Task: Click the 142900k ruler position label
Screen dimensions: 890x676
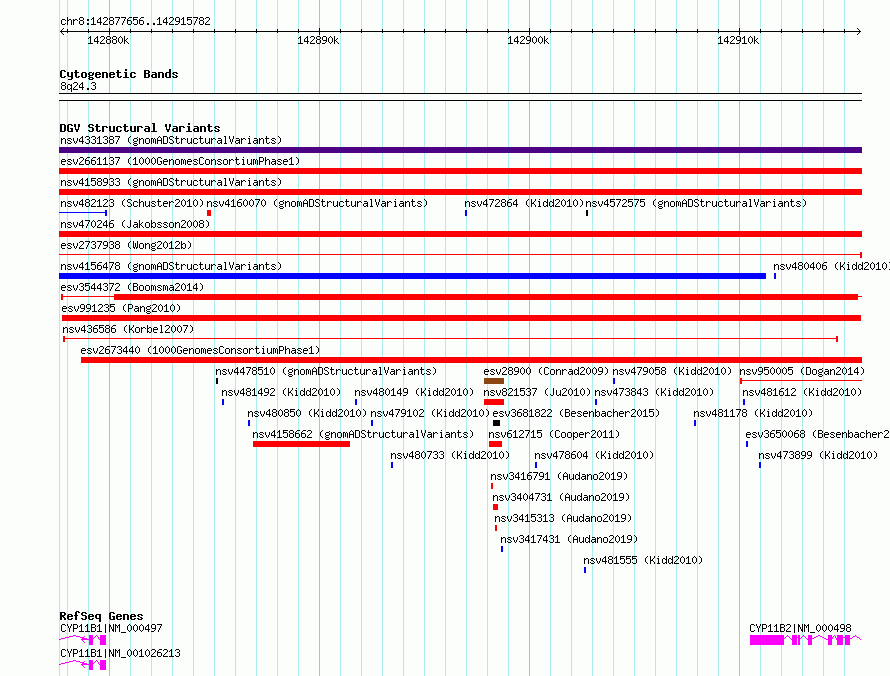Action: click(528, 40)
